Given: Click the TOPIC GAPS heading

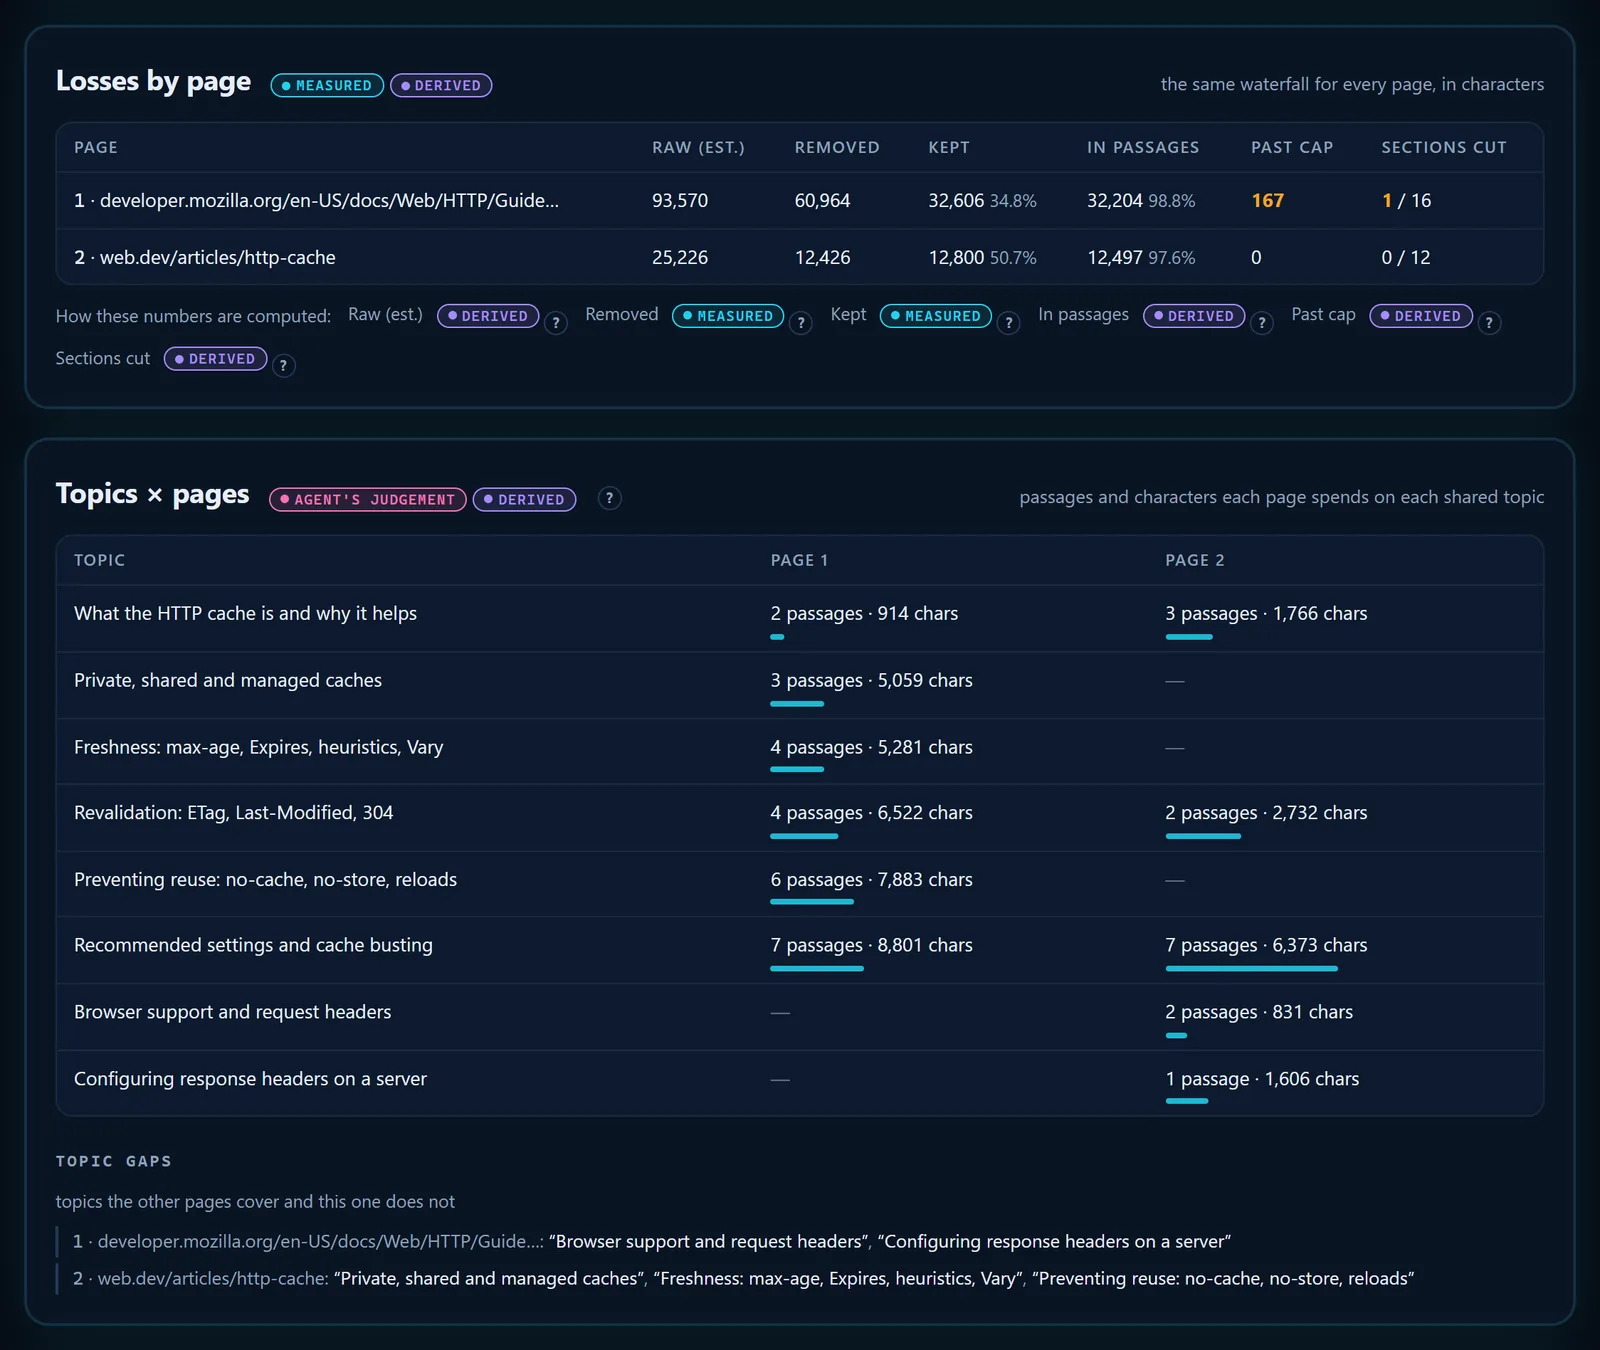Looking at the screenshot, I should [113, 1161].
